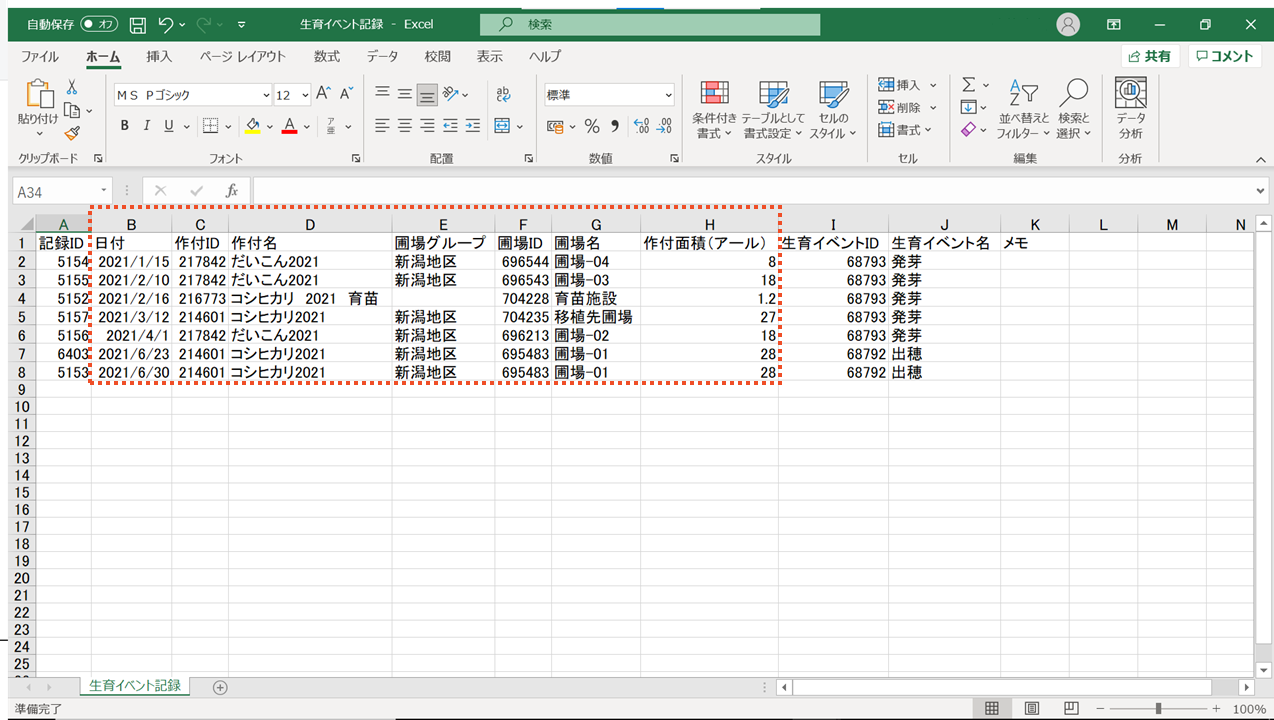This screenshot has height=720, width=1274.
Task: Toggle italic formatting
Action: coord(147,126)
